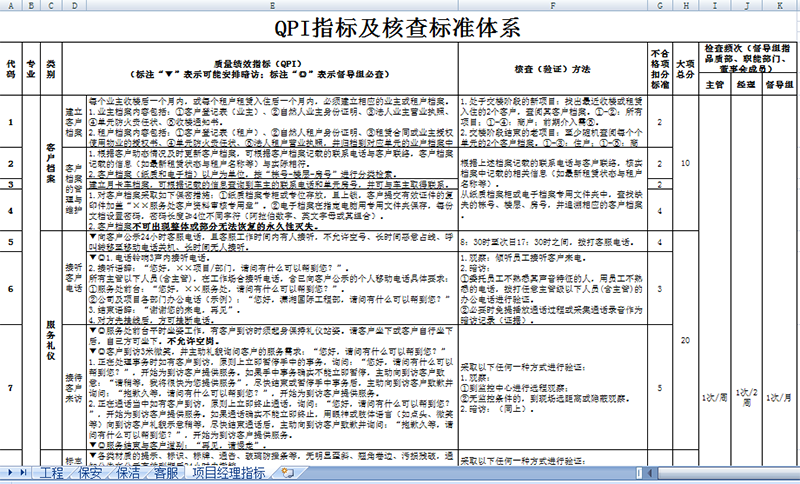
Task: Click the insert new worksheet icon
Action: (287, 473)
